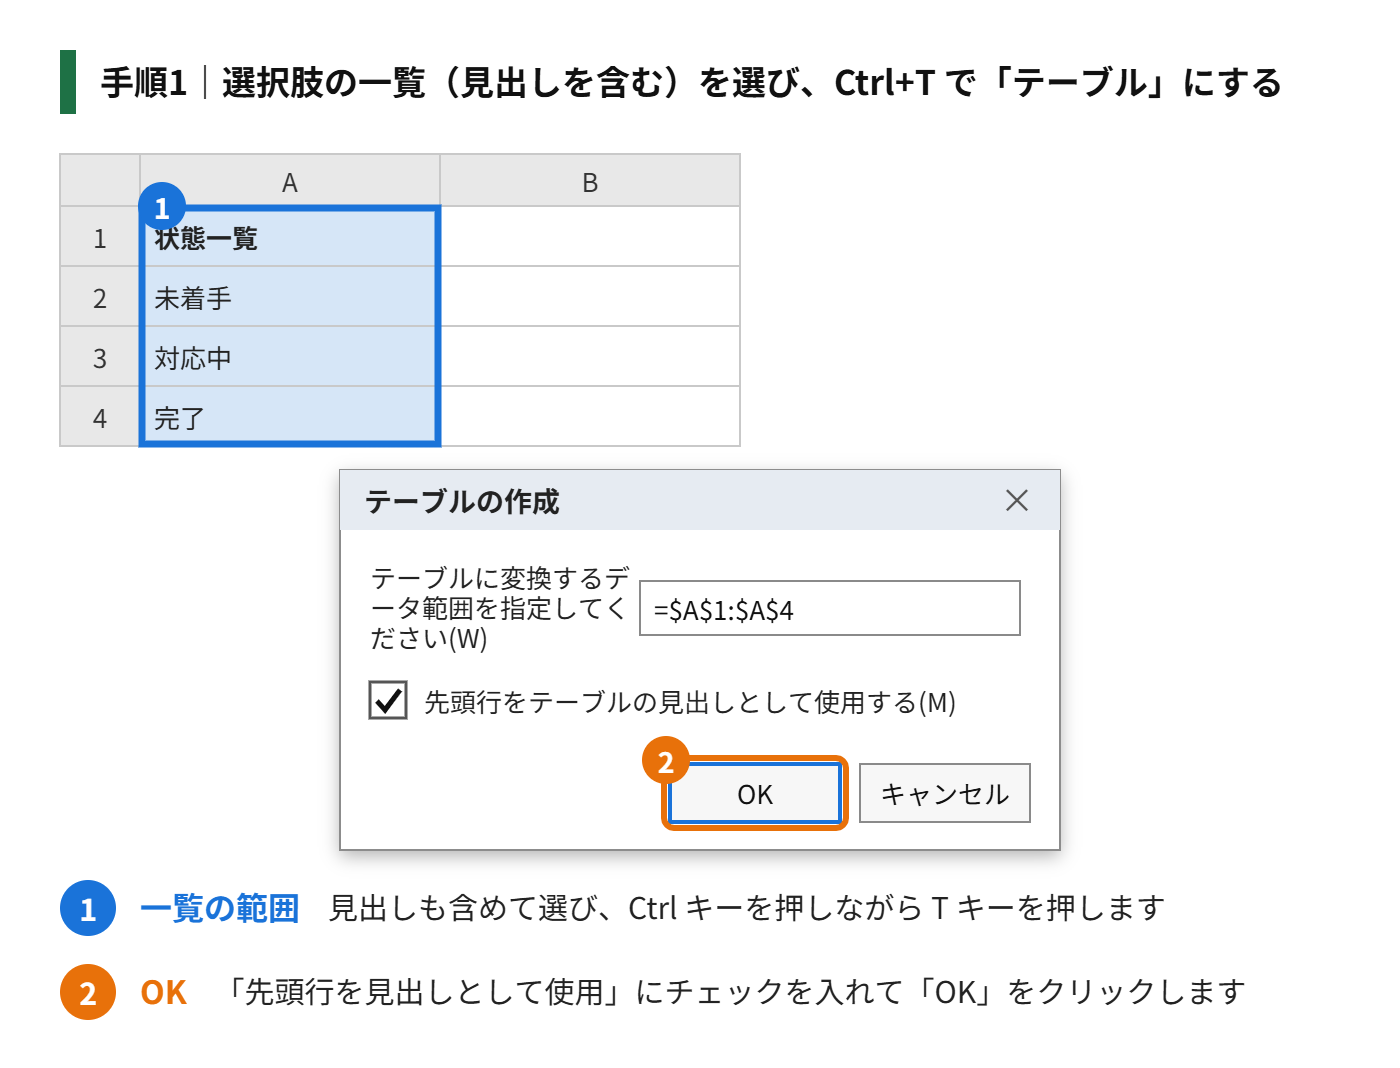Click label テーブルに変換するデータ範囲を指定してください(W)
The image size is (1400, 1068).
pyautogui.click(x=499, y=608)
